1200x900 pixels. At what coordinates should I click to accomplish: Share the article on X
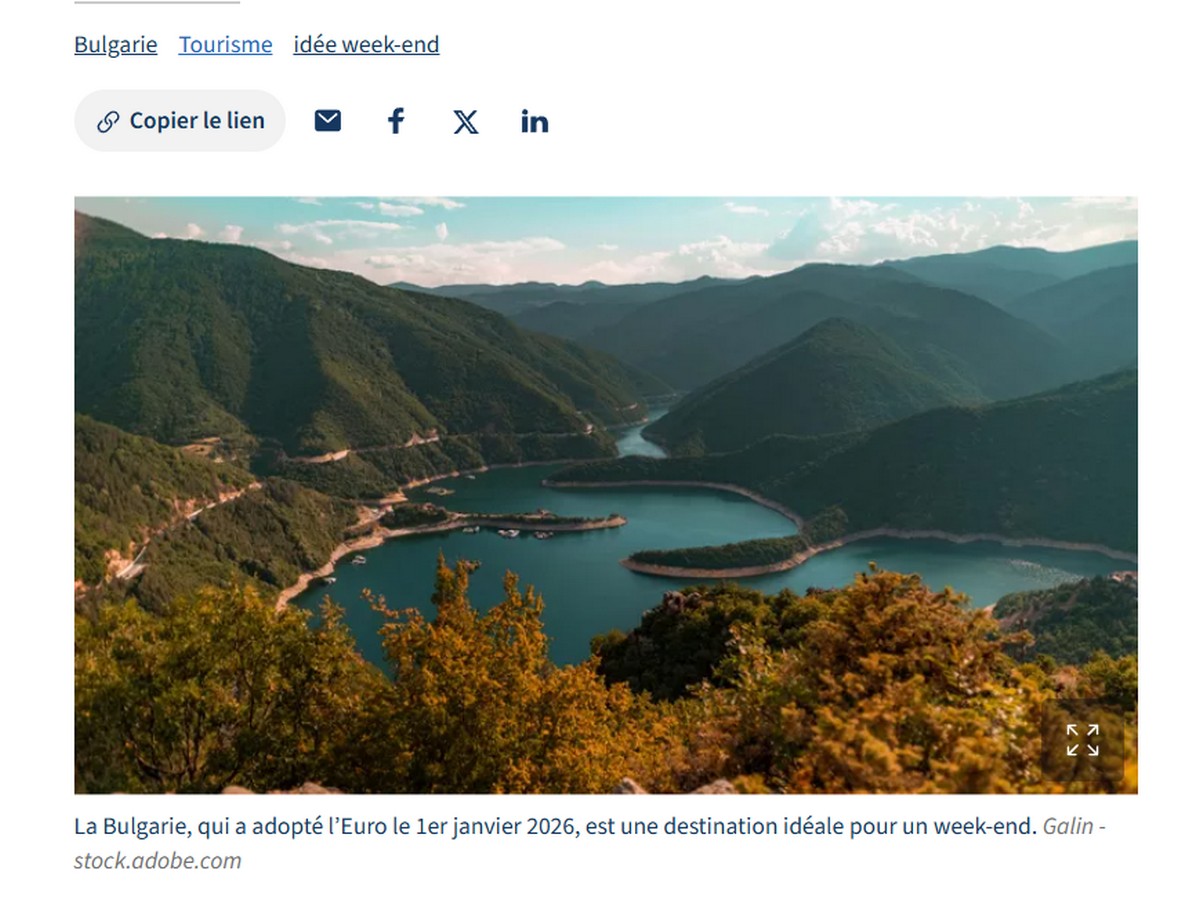pyautogui.click(x=465, y=121)
